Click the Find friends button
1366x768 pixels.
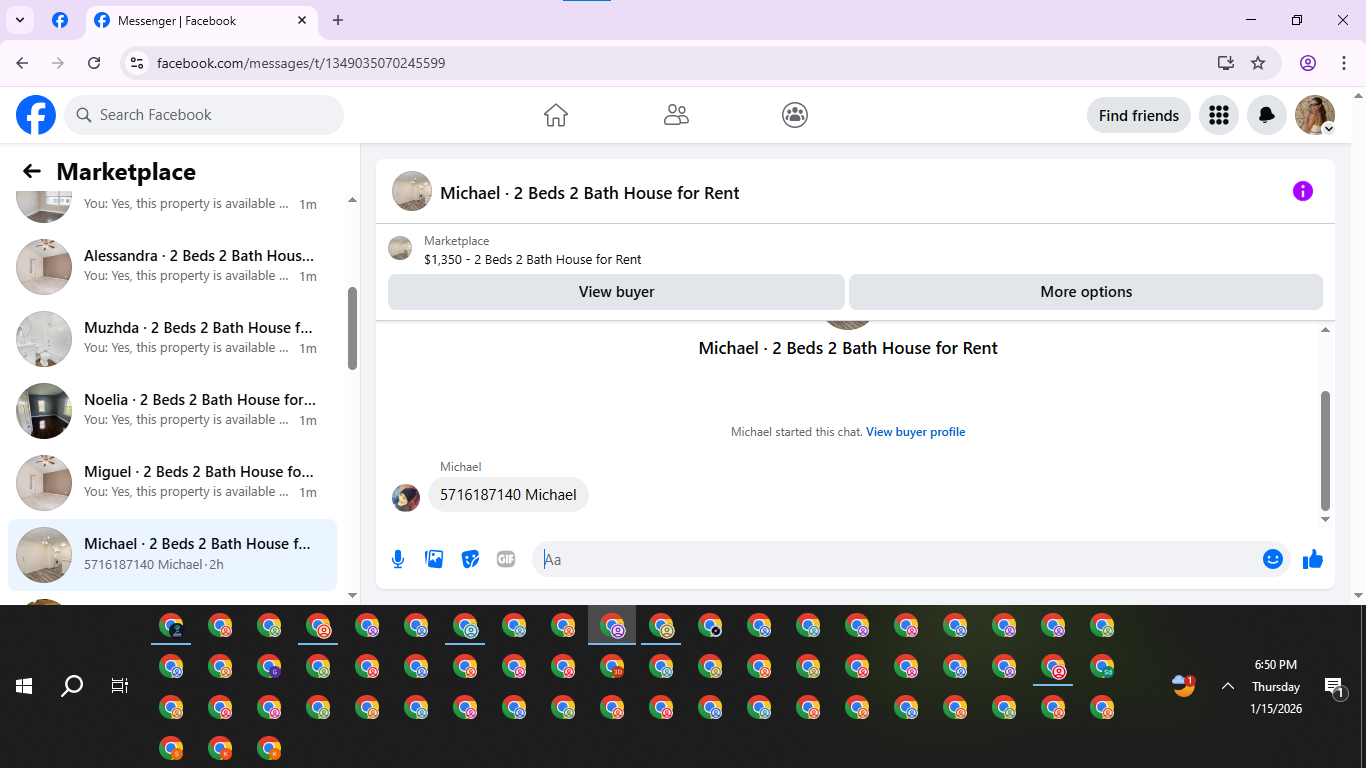1139,116
